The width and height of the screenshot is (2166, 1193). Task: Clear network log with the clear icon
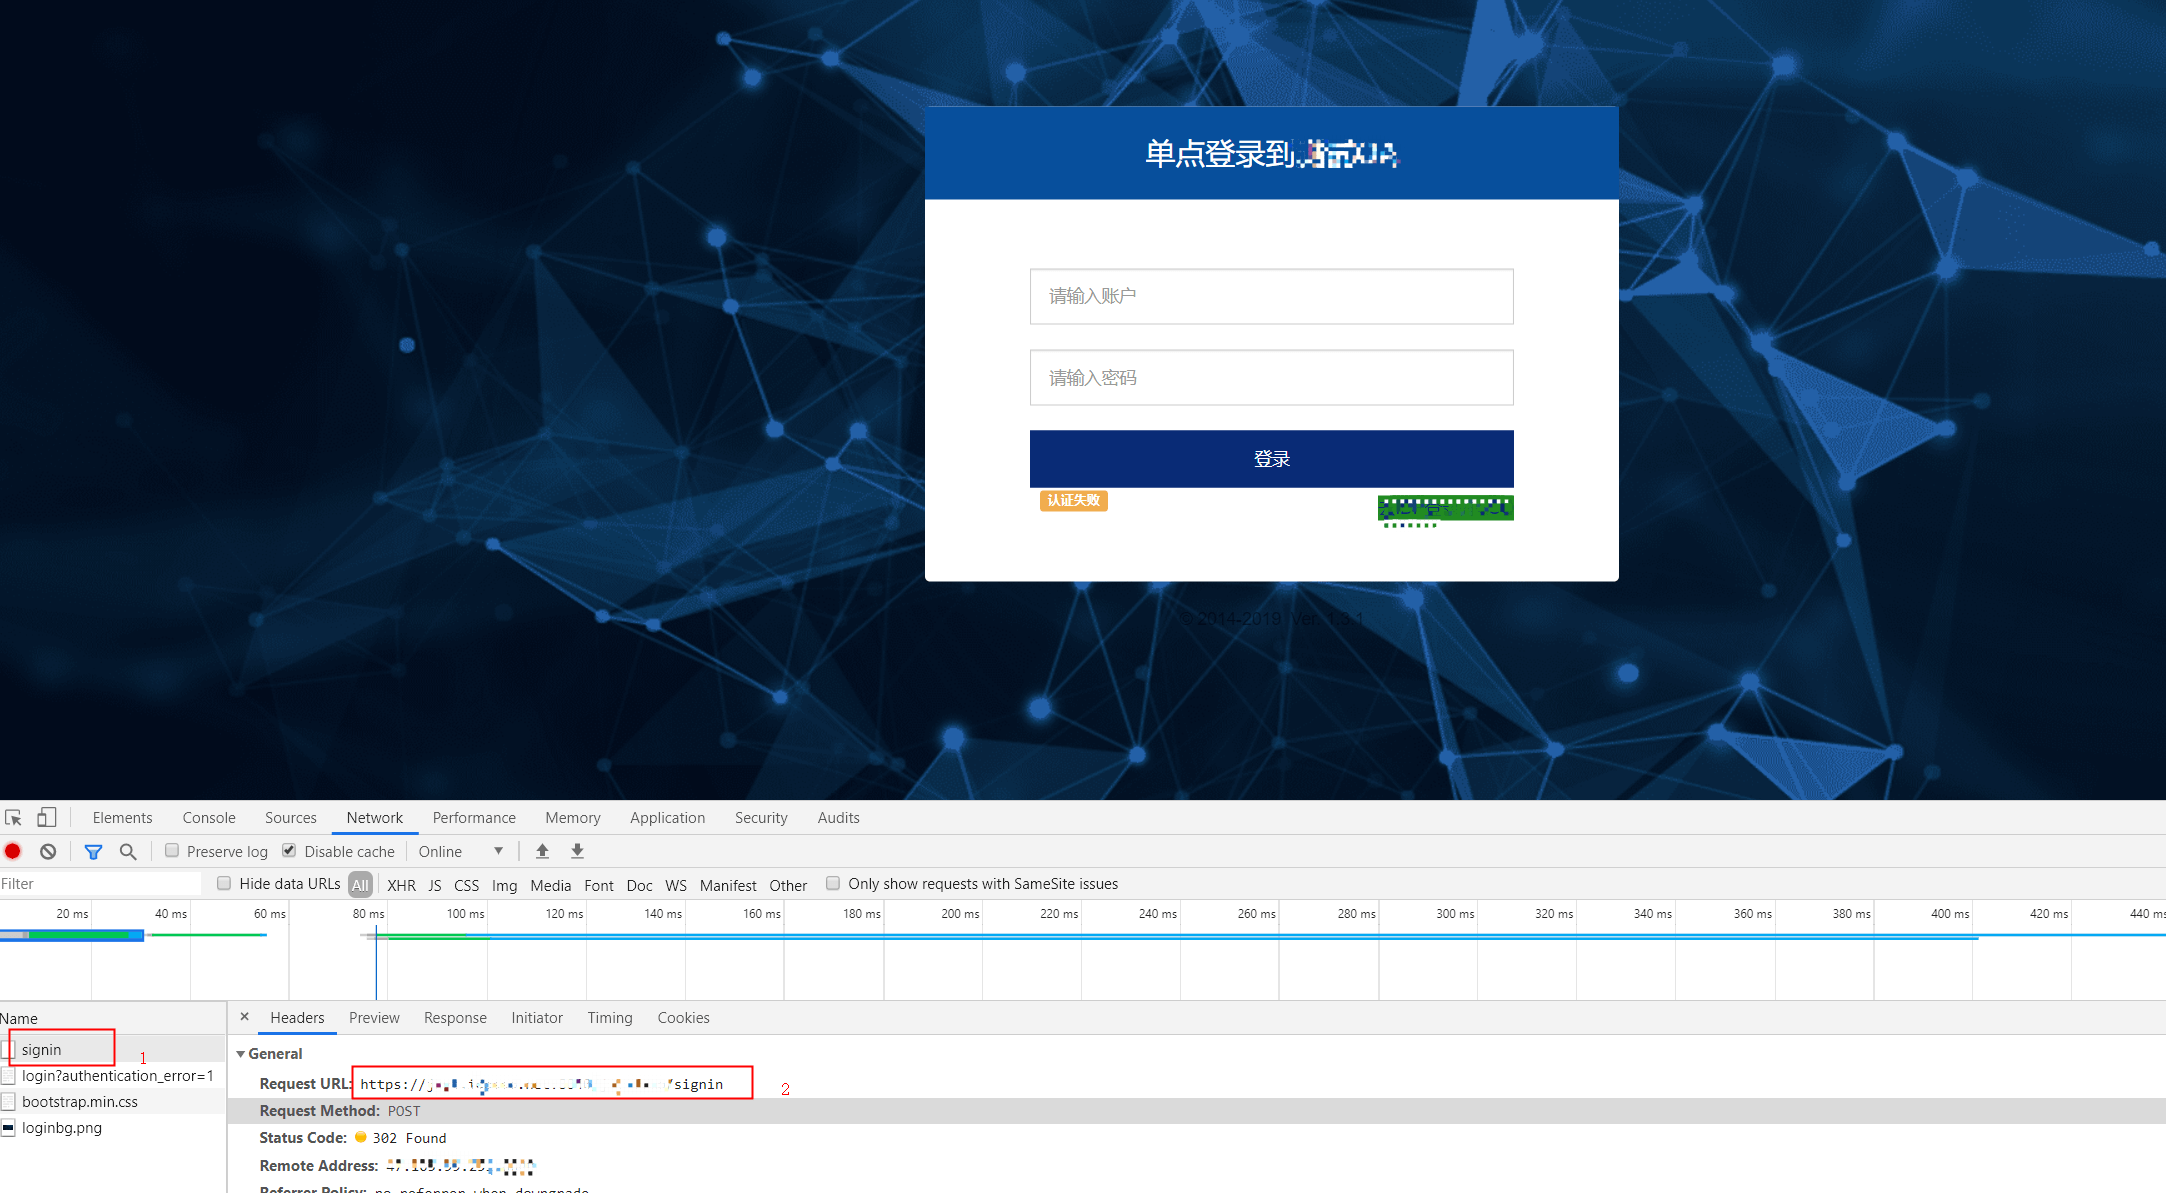click(x=48, y=851)
